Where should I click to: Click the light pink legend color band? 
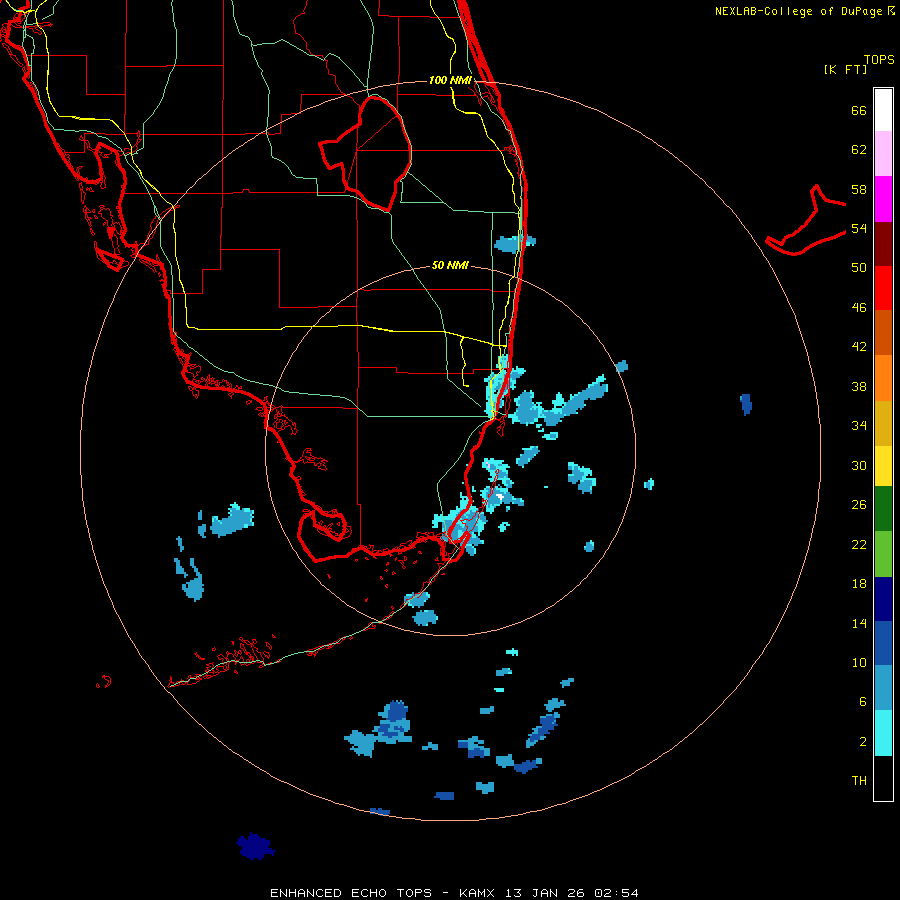(x=883, y=154)
